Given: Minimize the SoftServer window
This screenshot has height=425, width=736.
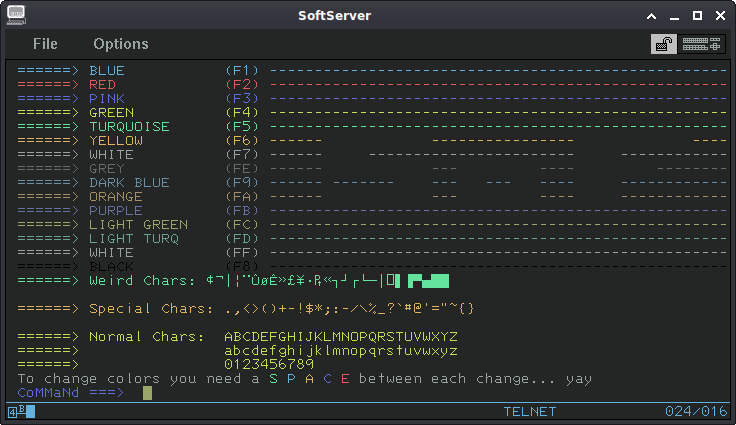Looking at the screenshot, I should point(675,16).
